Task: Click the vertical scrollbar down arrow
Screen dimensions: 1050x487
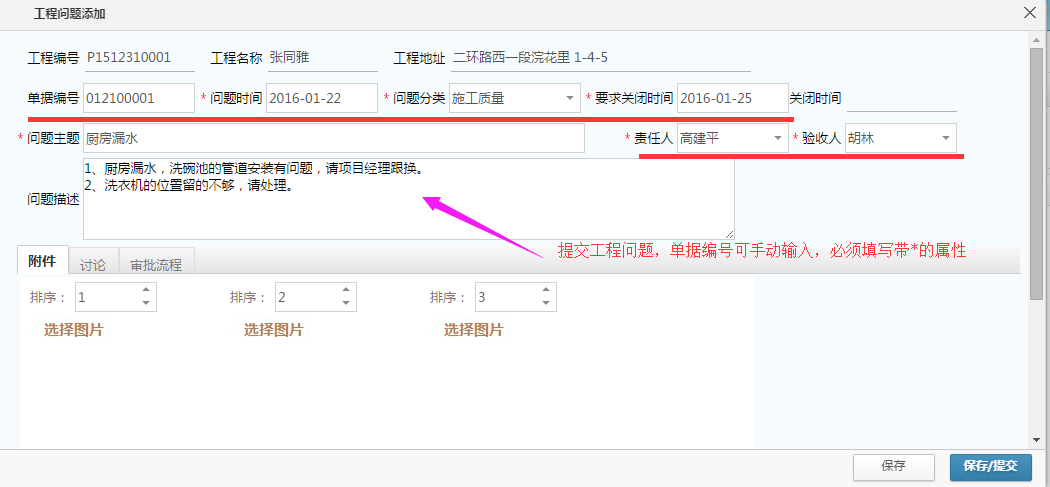Action: click(x=1037, y=440)
